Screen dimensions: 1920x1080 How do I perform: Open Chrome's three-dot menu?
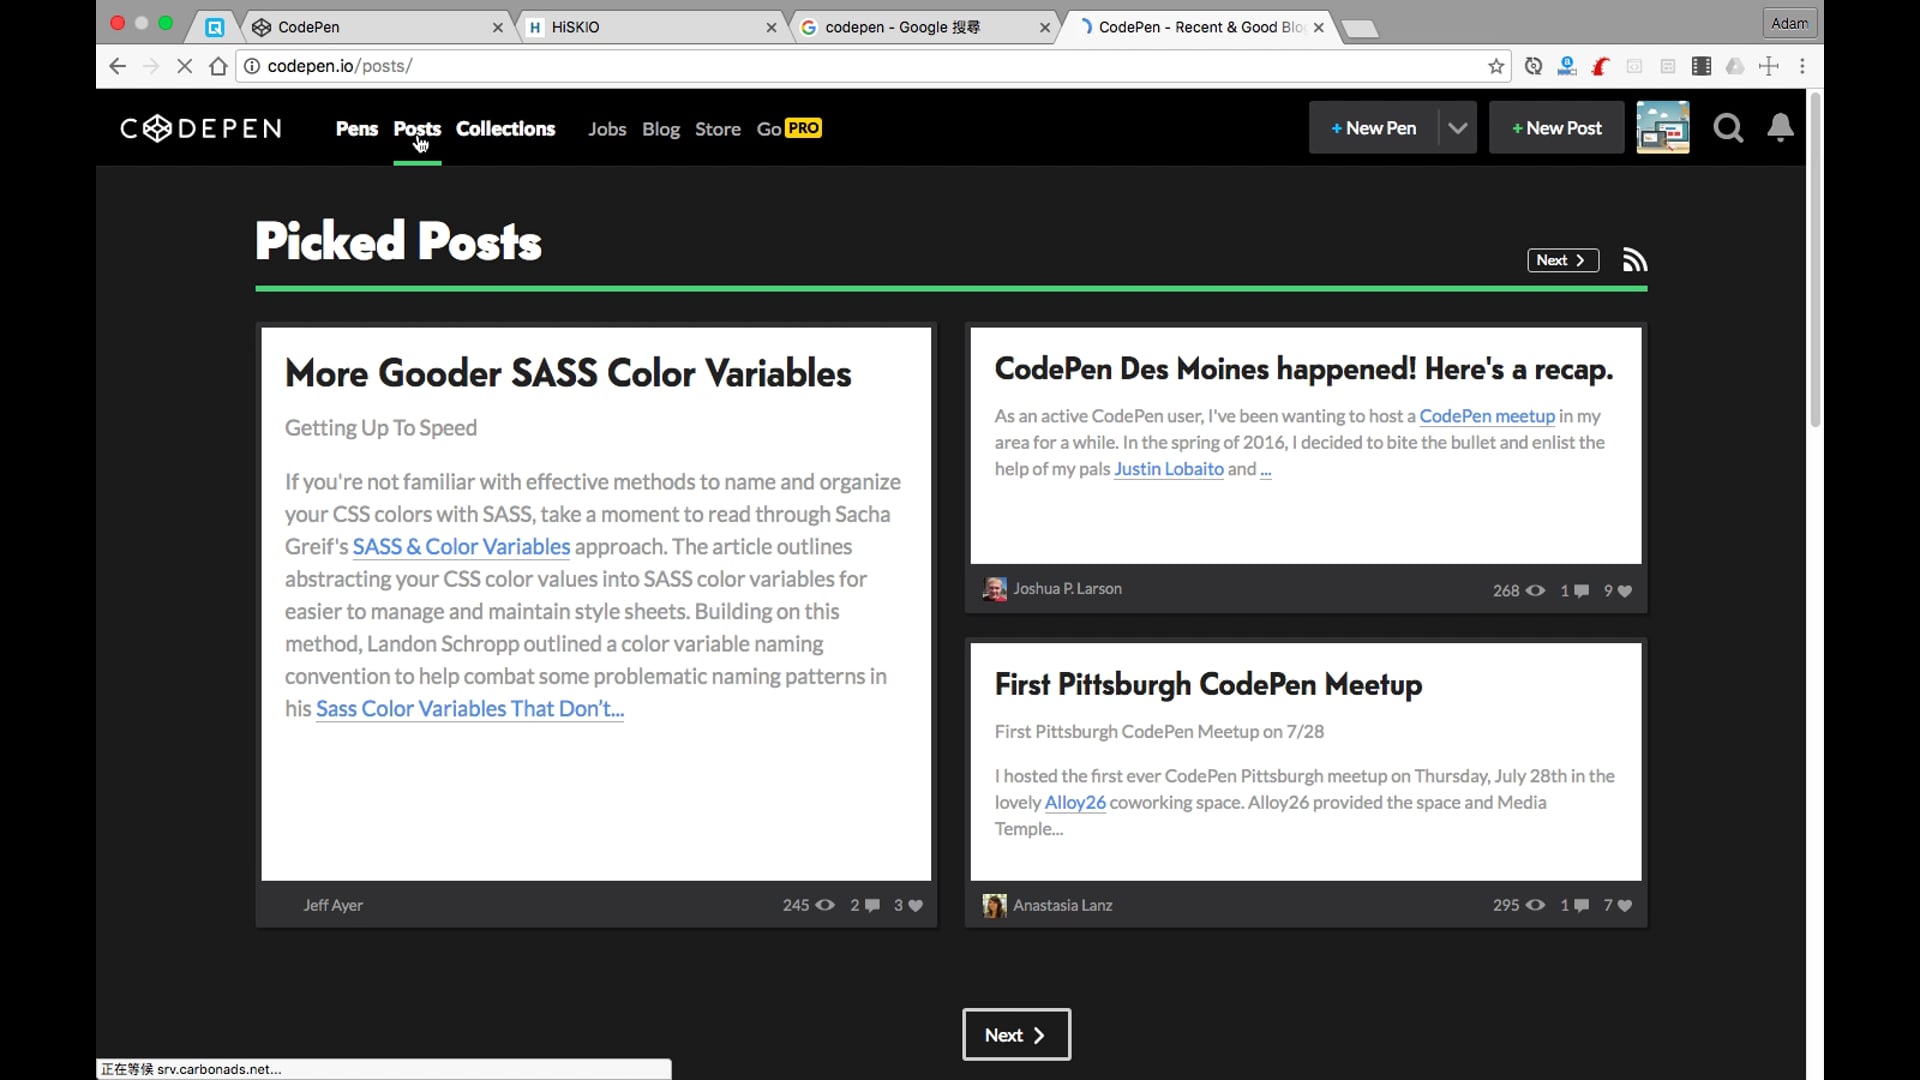1803,66
